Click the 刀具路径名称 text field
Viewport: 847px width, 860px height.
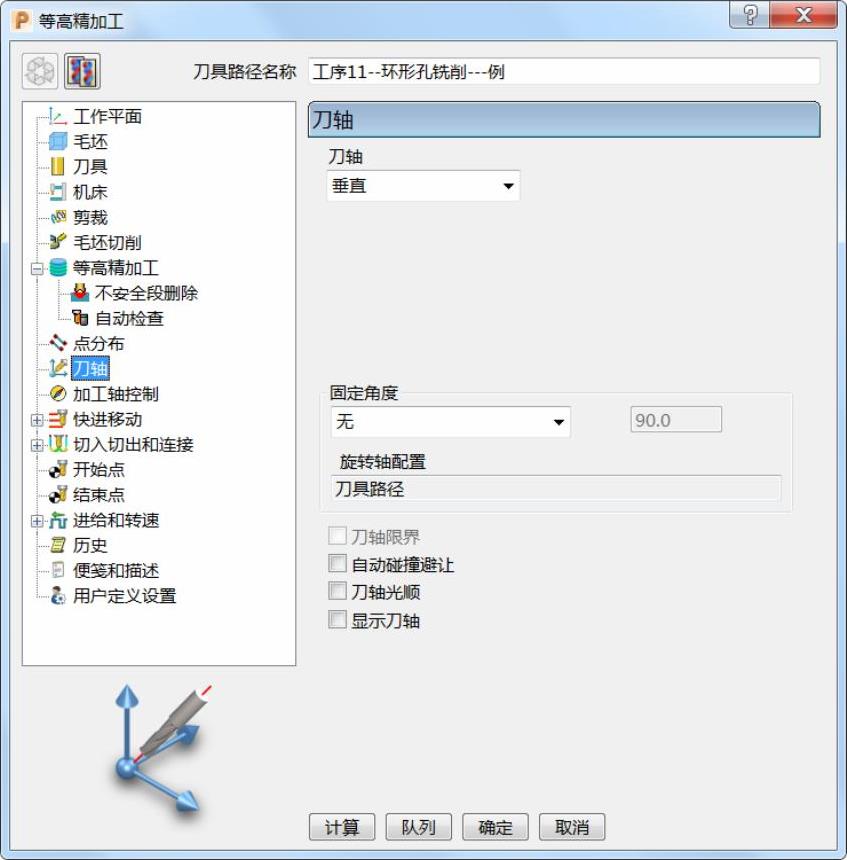coord(564,72)
